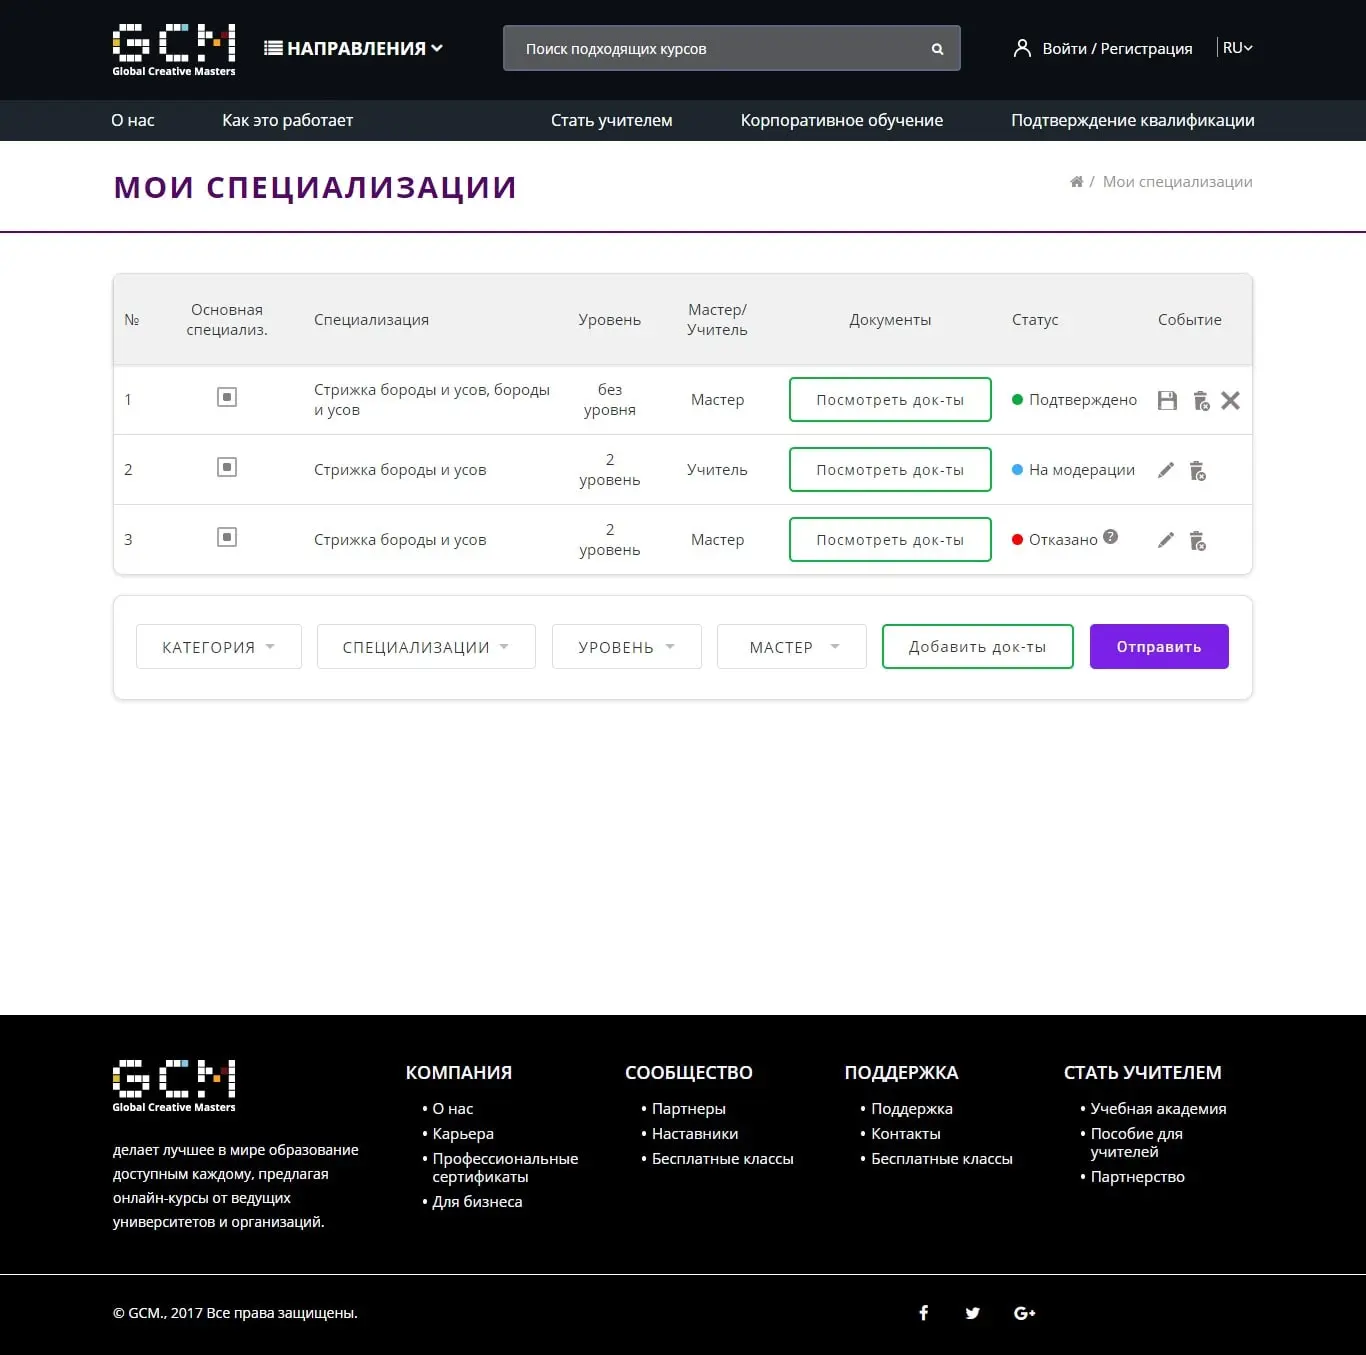
Task: Click the question mark next to Отказано status
Action: click(x=1108, y=536)
